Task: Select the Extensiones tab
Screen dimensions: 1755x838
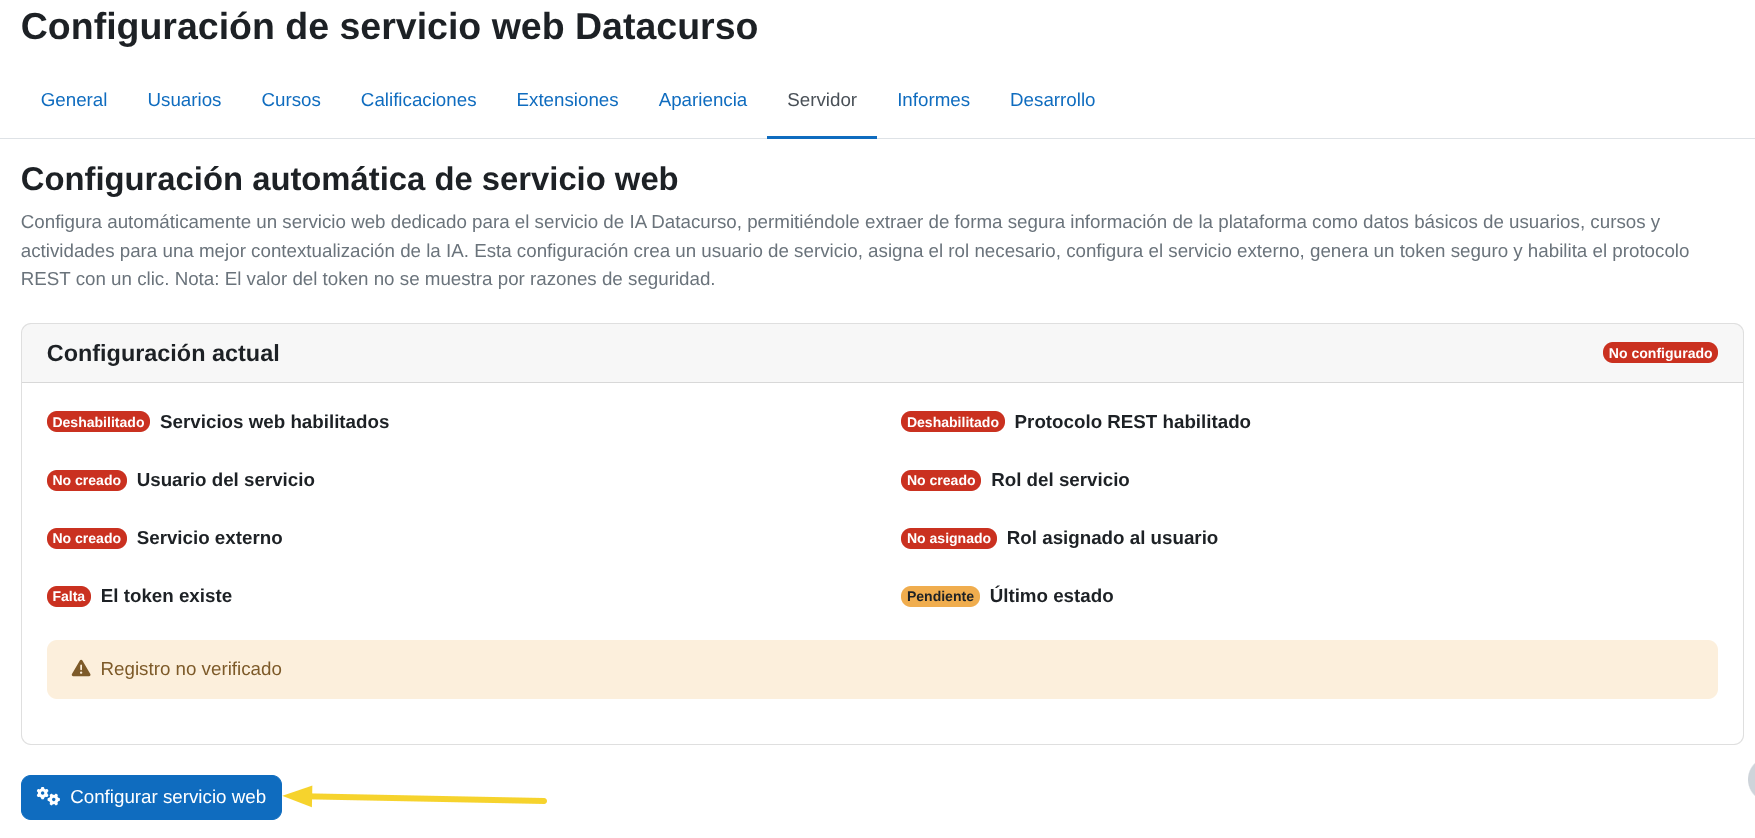Action: coord(567,100)
